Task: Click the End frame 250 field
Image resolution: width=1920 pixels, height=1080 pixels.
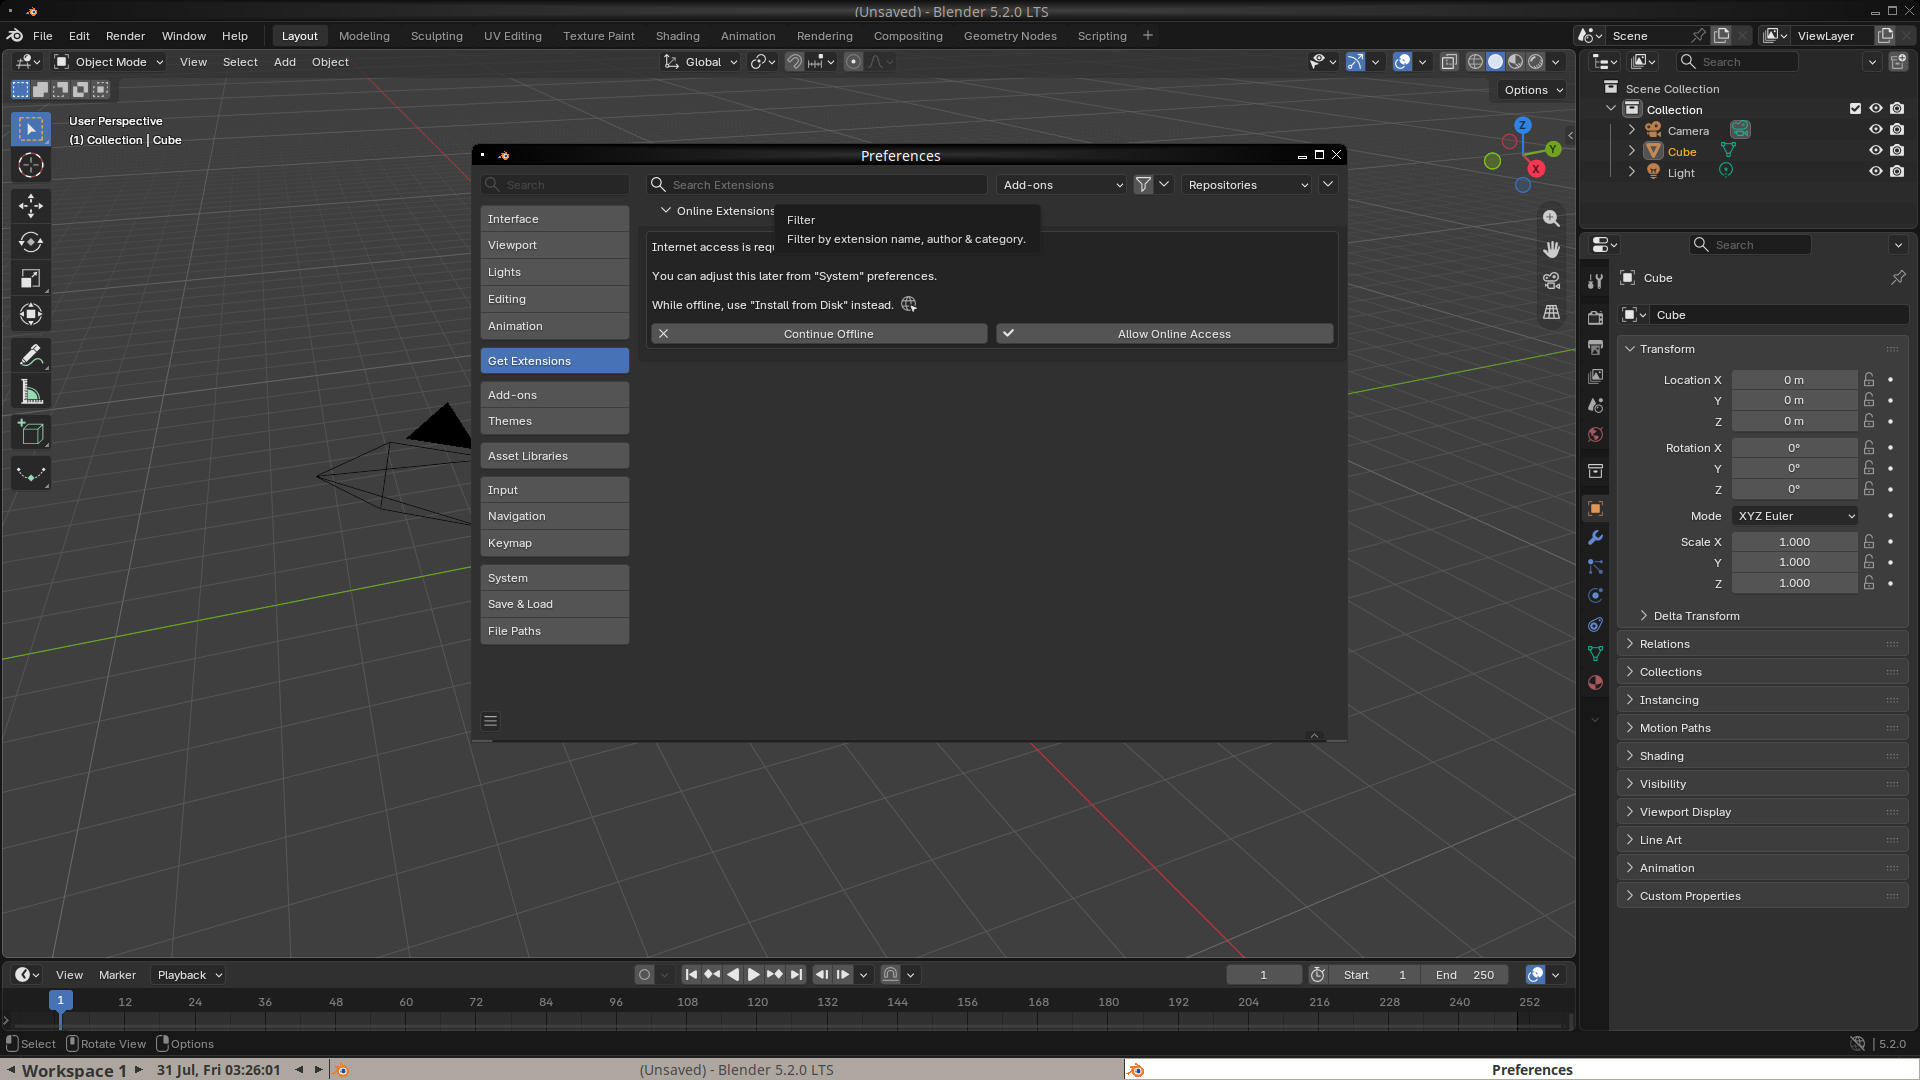Action: [x=1465, y=975]
